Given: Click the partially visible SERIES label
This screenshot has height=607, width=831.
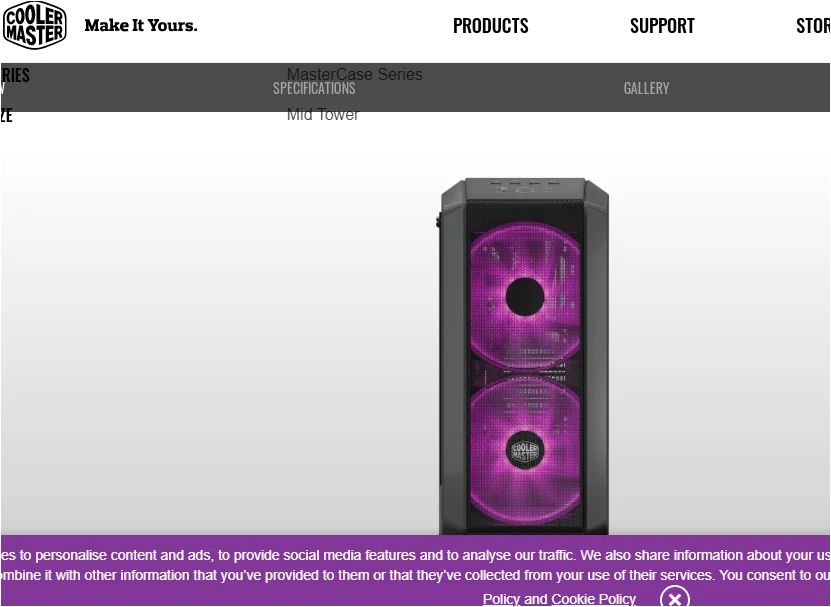Looking at the screenshot, I should tap(15, 75).
